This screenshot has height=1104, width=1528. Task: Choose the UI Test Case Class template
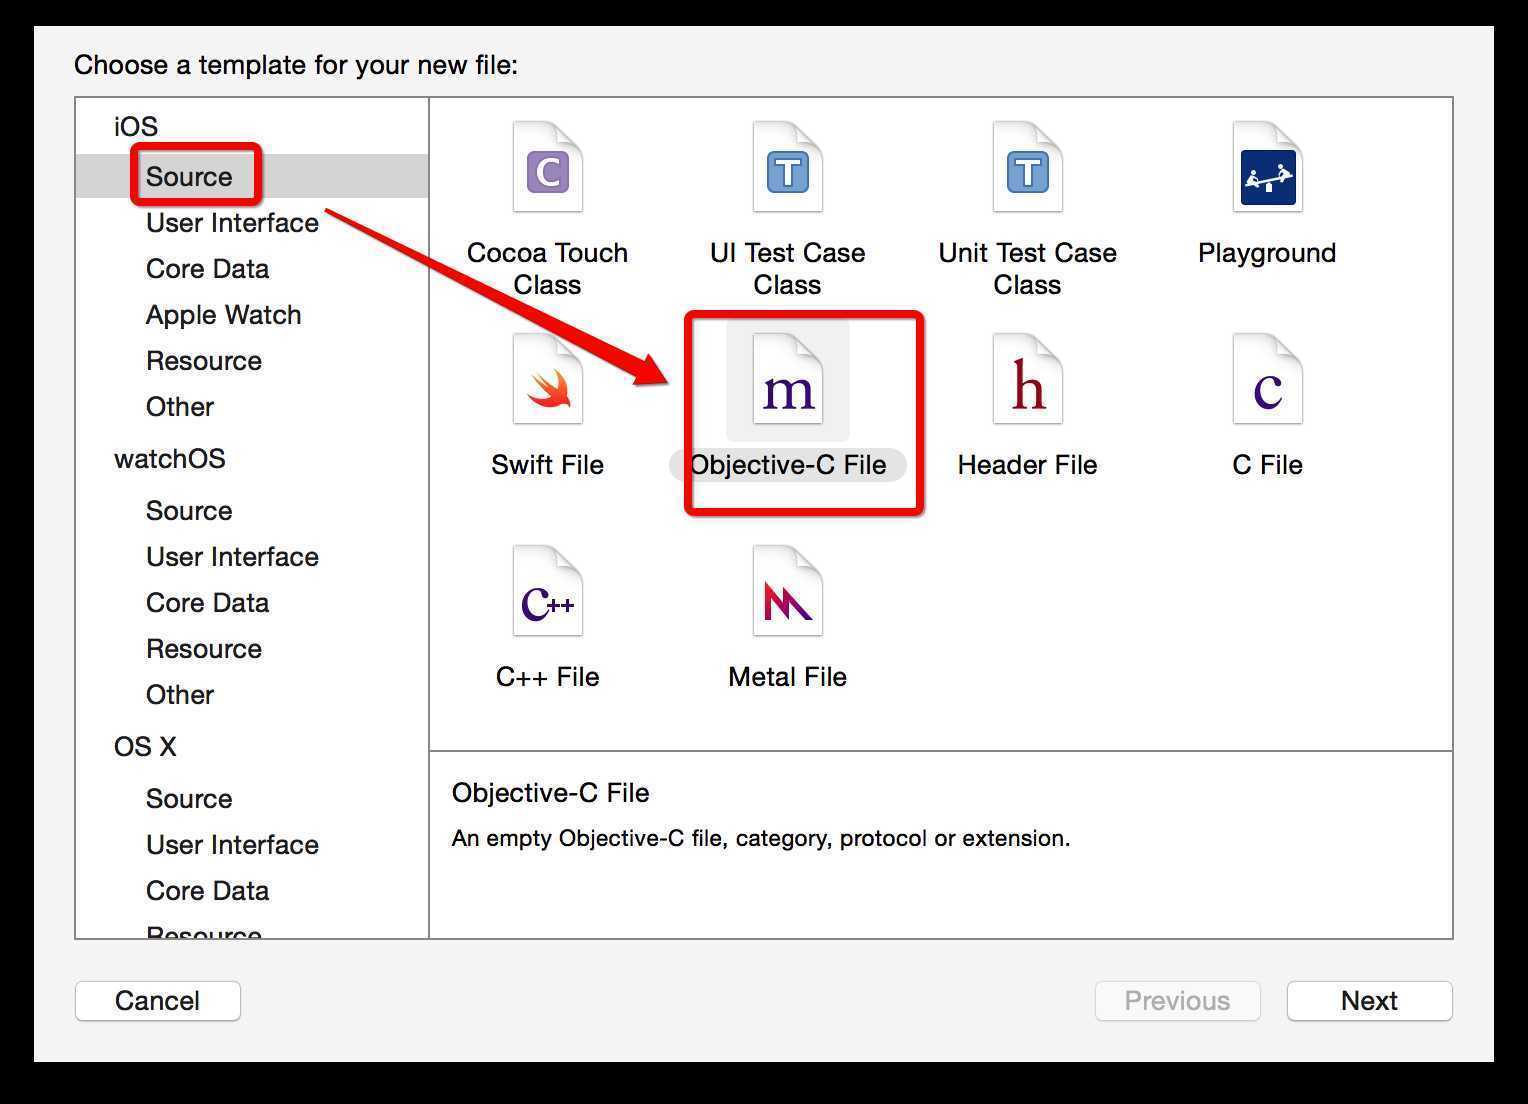[787, 167]
